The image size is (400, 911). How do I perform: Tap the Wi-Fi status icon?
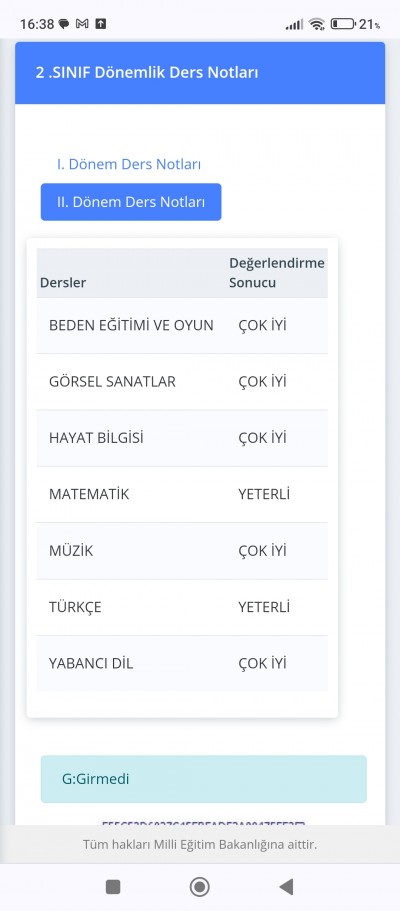[x=317, y=24]
